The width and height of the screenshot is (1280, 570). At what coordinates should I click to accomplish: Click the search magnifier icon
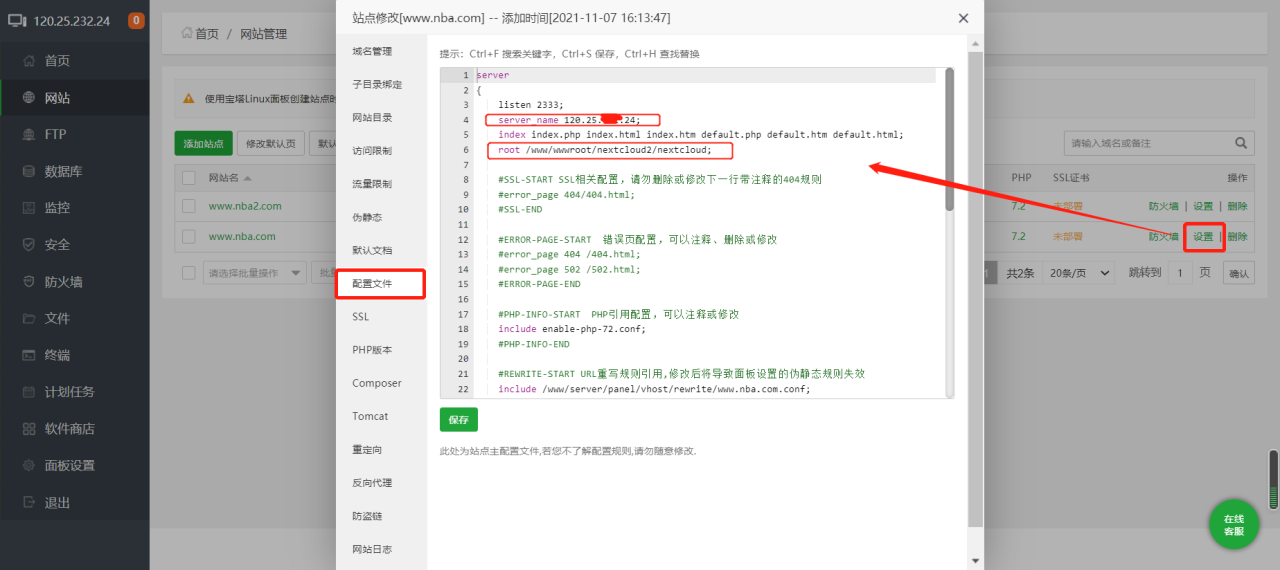click(x=1241, y=143)
